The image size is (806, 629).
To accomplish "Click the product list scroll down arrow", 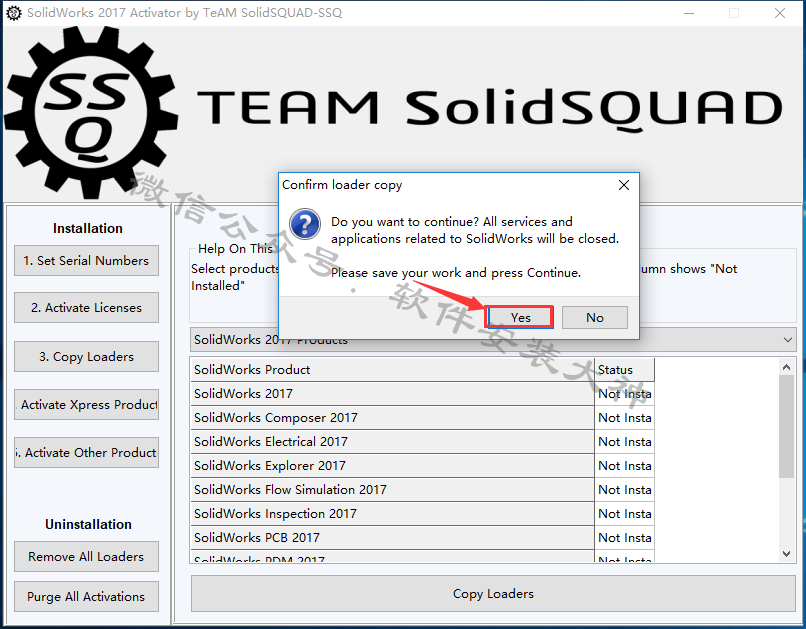I will point(786,553).
